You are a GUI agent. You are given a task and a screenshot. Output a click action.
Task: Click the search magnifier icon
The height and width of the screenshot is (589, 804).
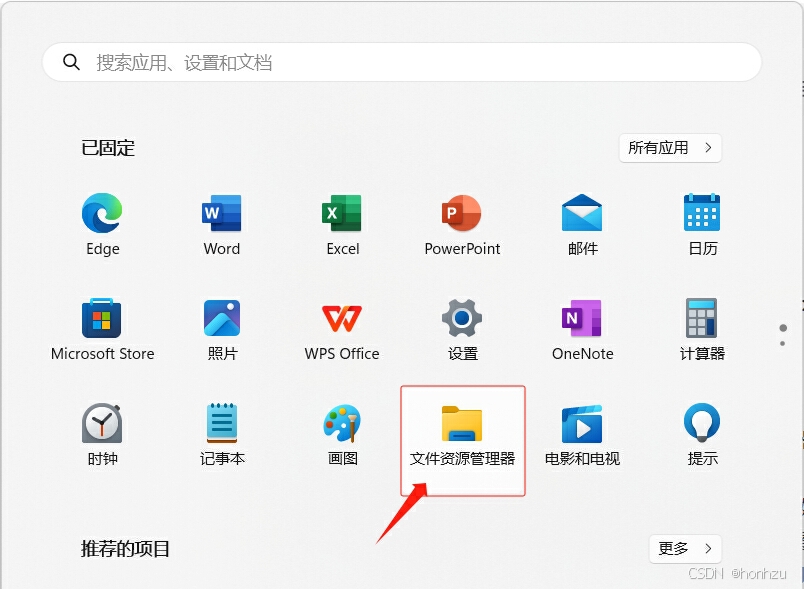(71, 62)
